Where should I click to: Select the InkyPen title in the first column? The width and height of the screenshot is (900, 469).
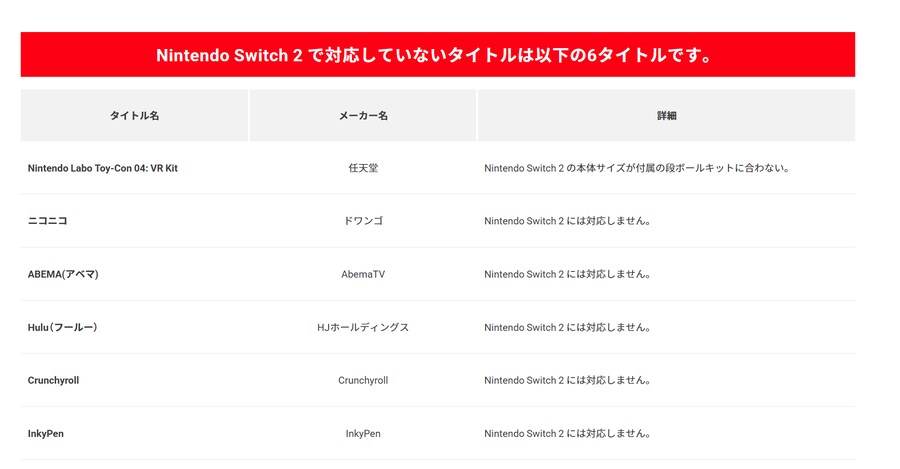click(46, 434)
